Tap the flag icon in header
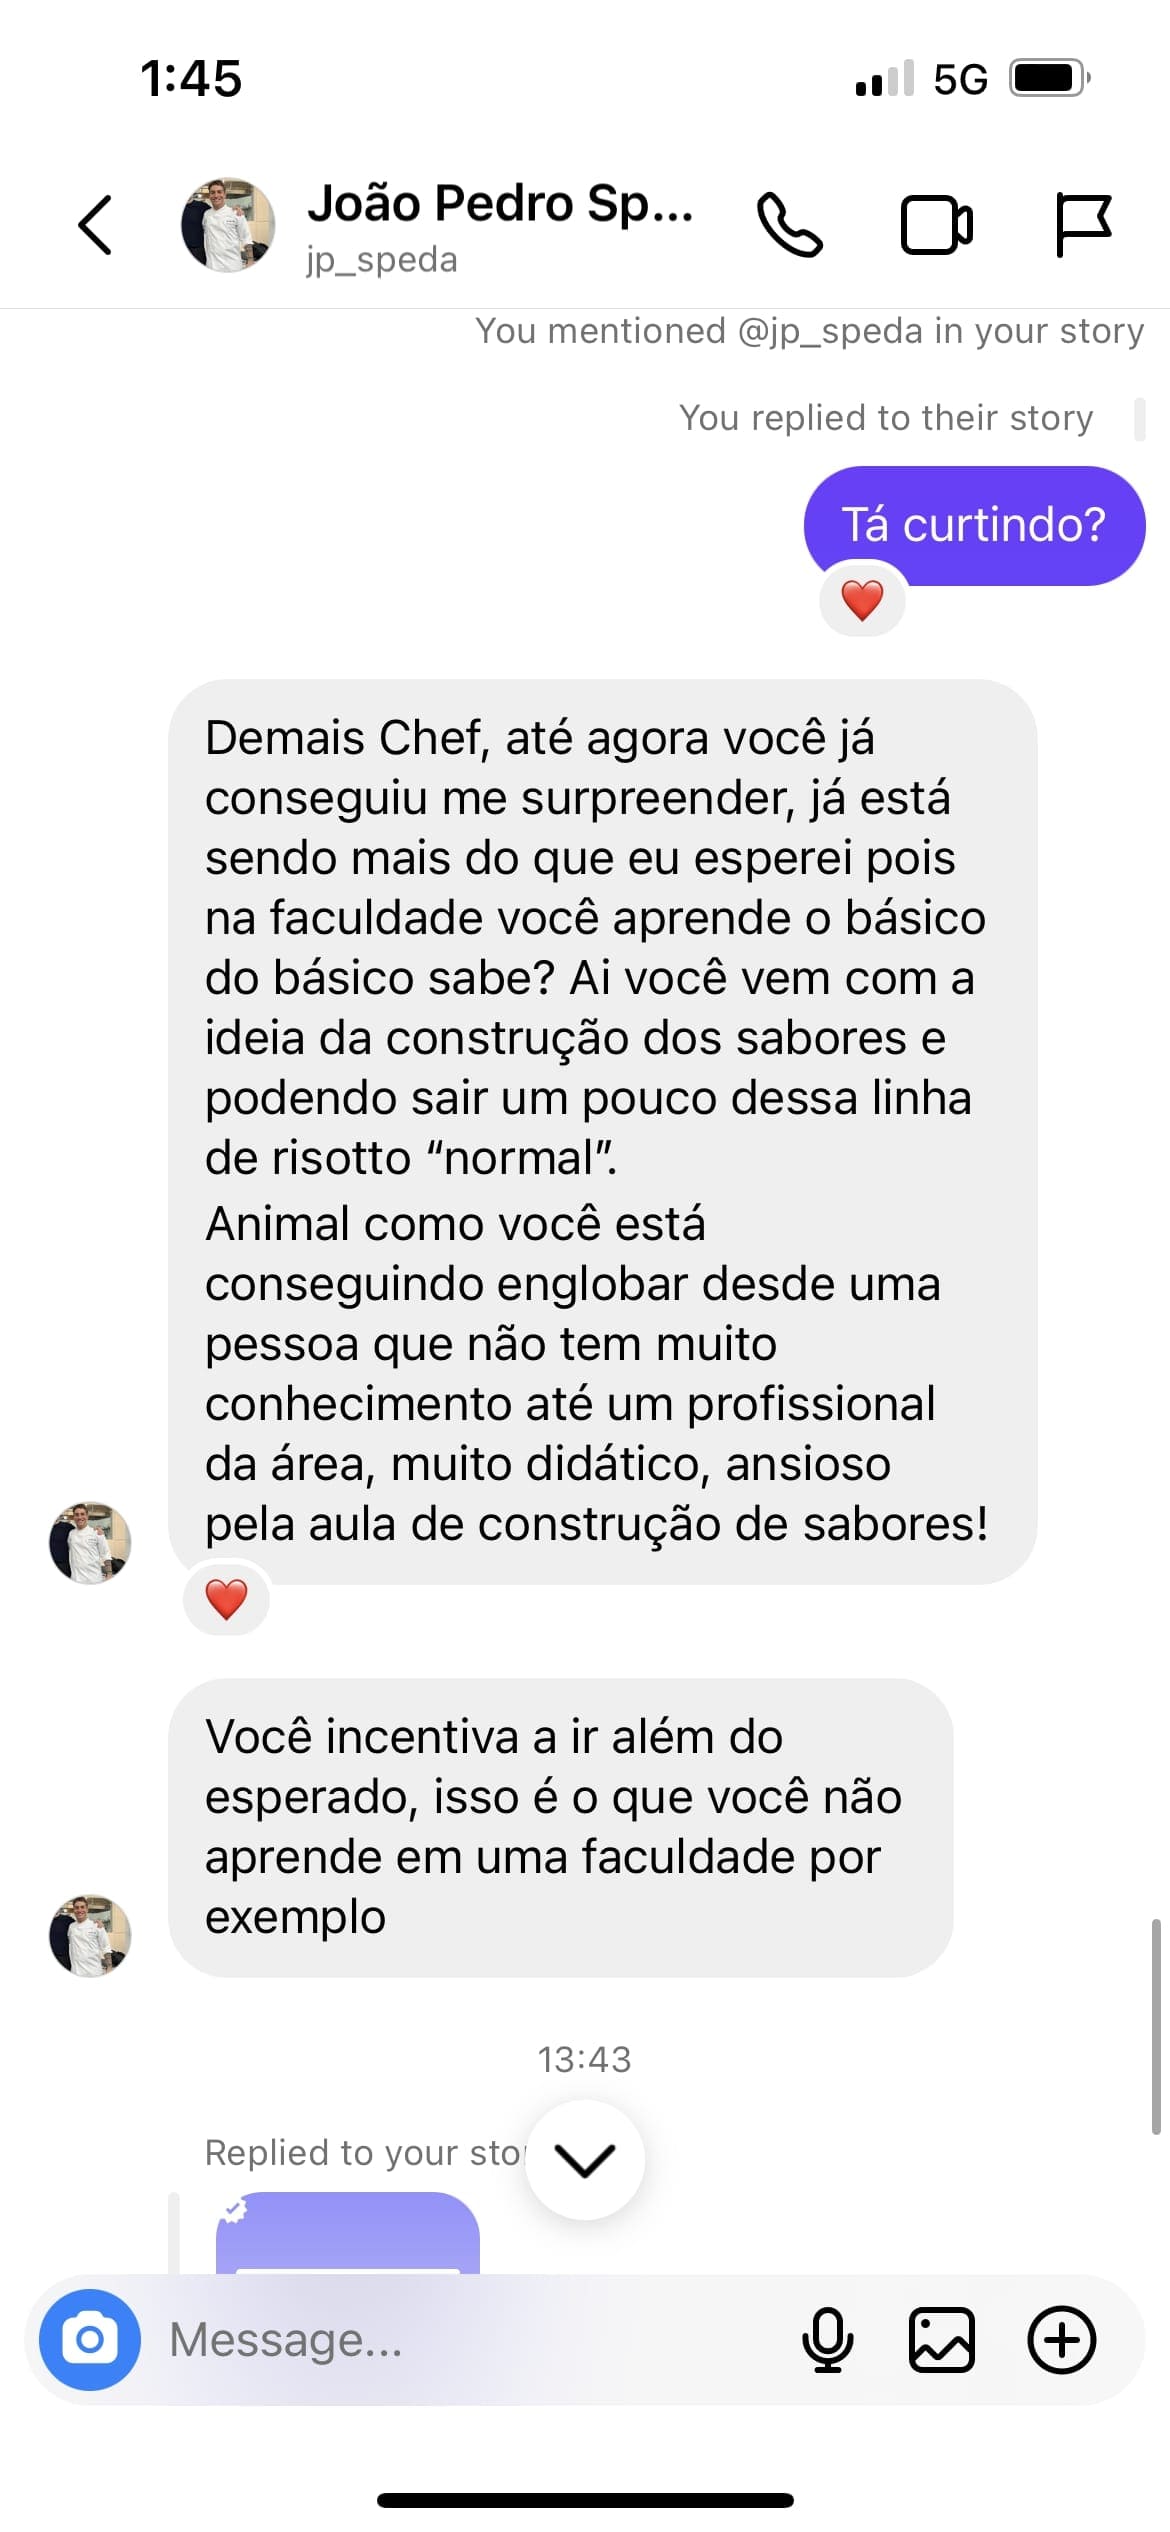The height and width of the screenshot is (2532, 1170). point(1083,224)
